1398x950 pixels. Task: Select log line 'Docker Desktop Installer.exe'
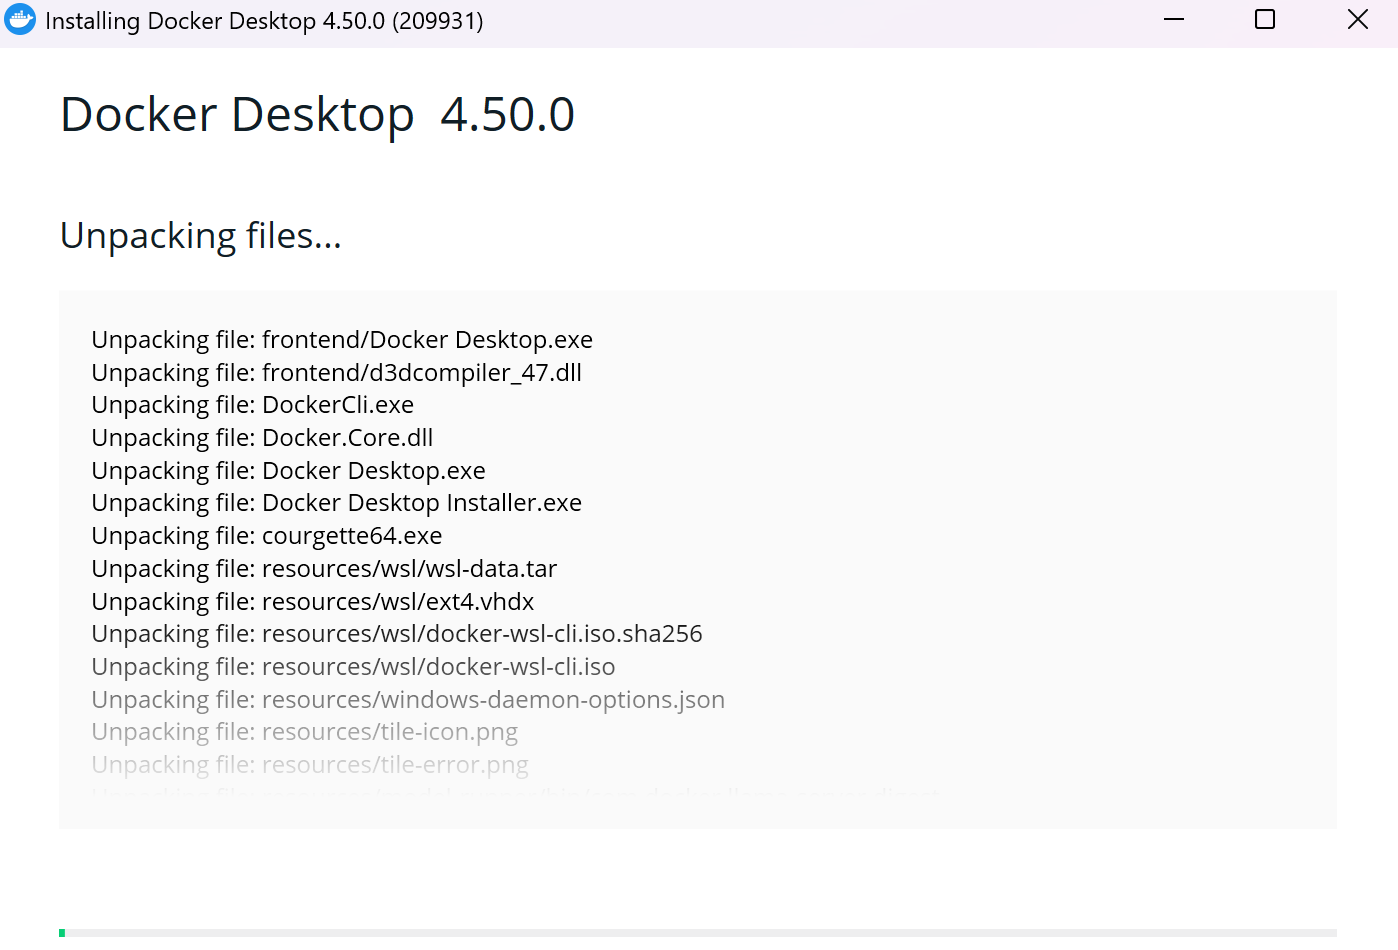tap(336, 503)
